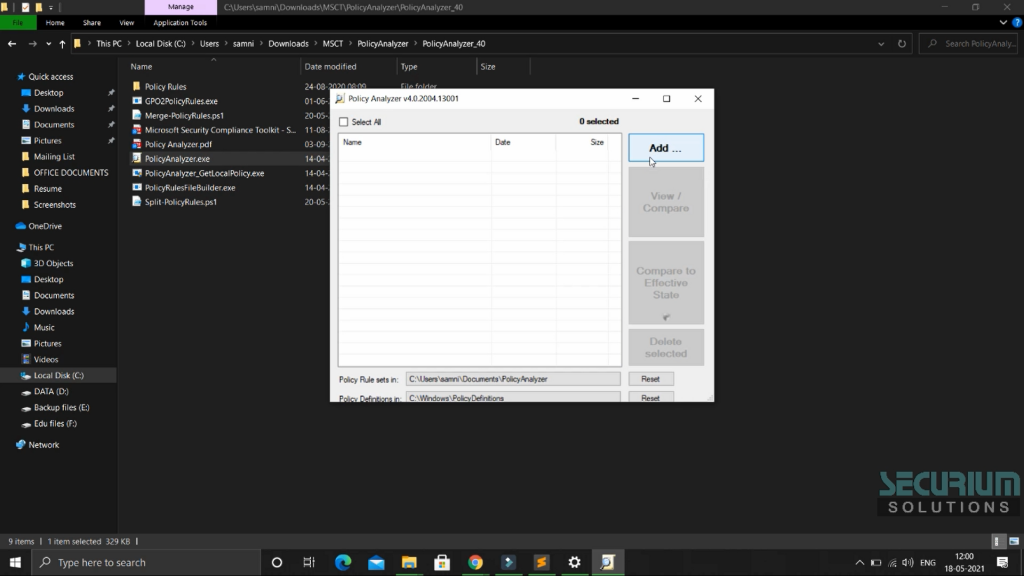Viewport: 1024px width, 576px height.
Task: Sort Policy Analyzer list by Name column
Action: click(x=414, y=142)
